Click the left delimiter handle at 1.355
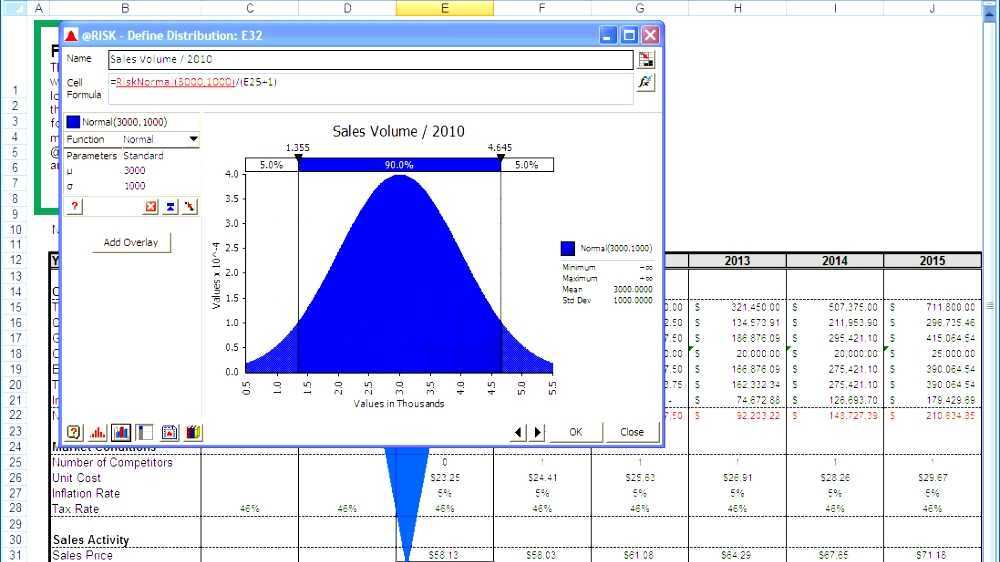The height and width of the screenshot is (562, 1000). [298, 156]
